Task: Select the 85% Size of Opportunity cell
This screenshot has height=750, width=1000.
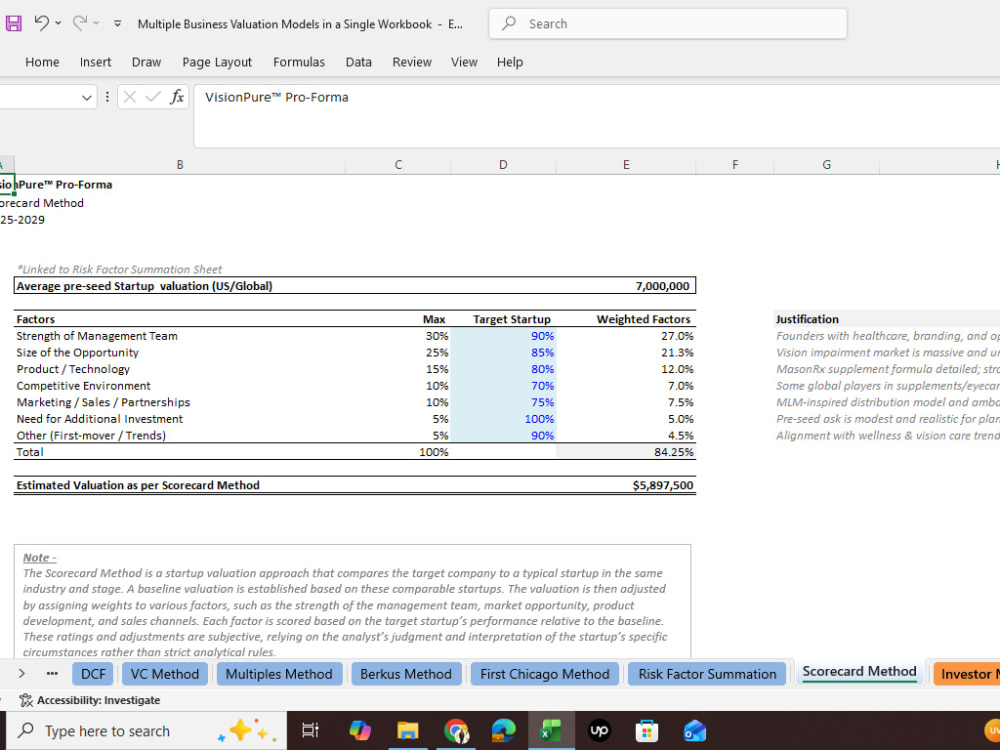Action: click(503, 353)
